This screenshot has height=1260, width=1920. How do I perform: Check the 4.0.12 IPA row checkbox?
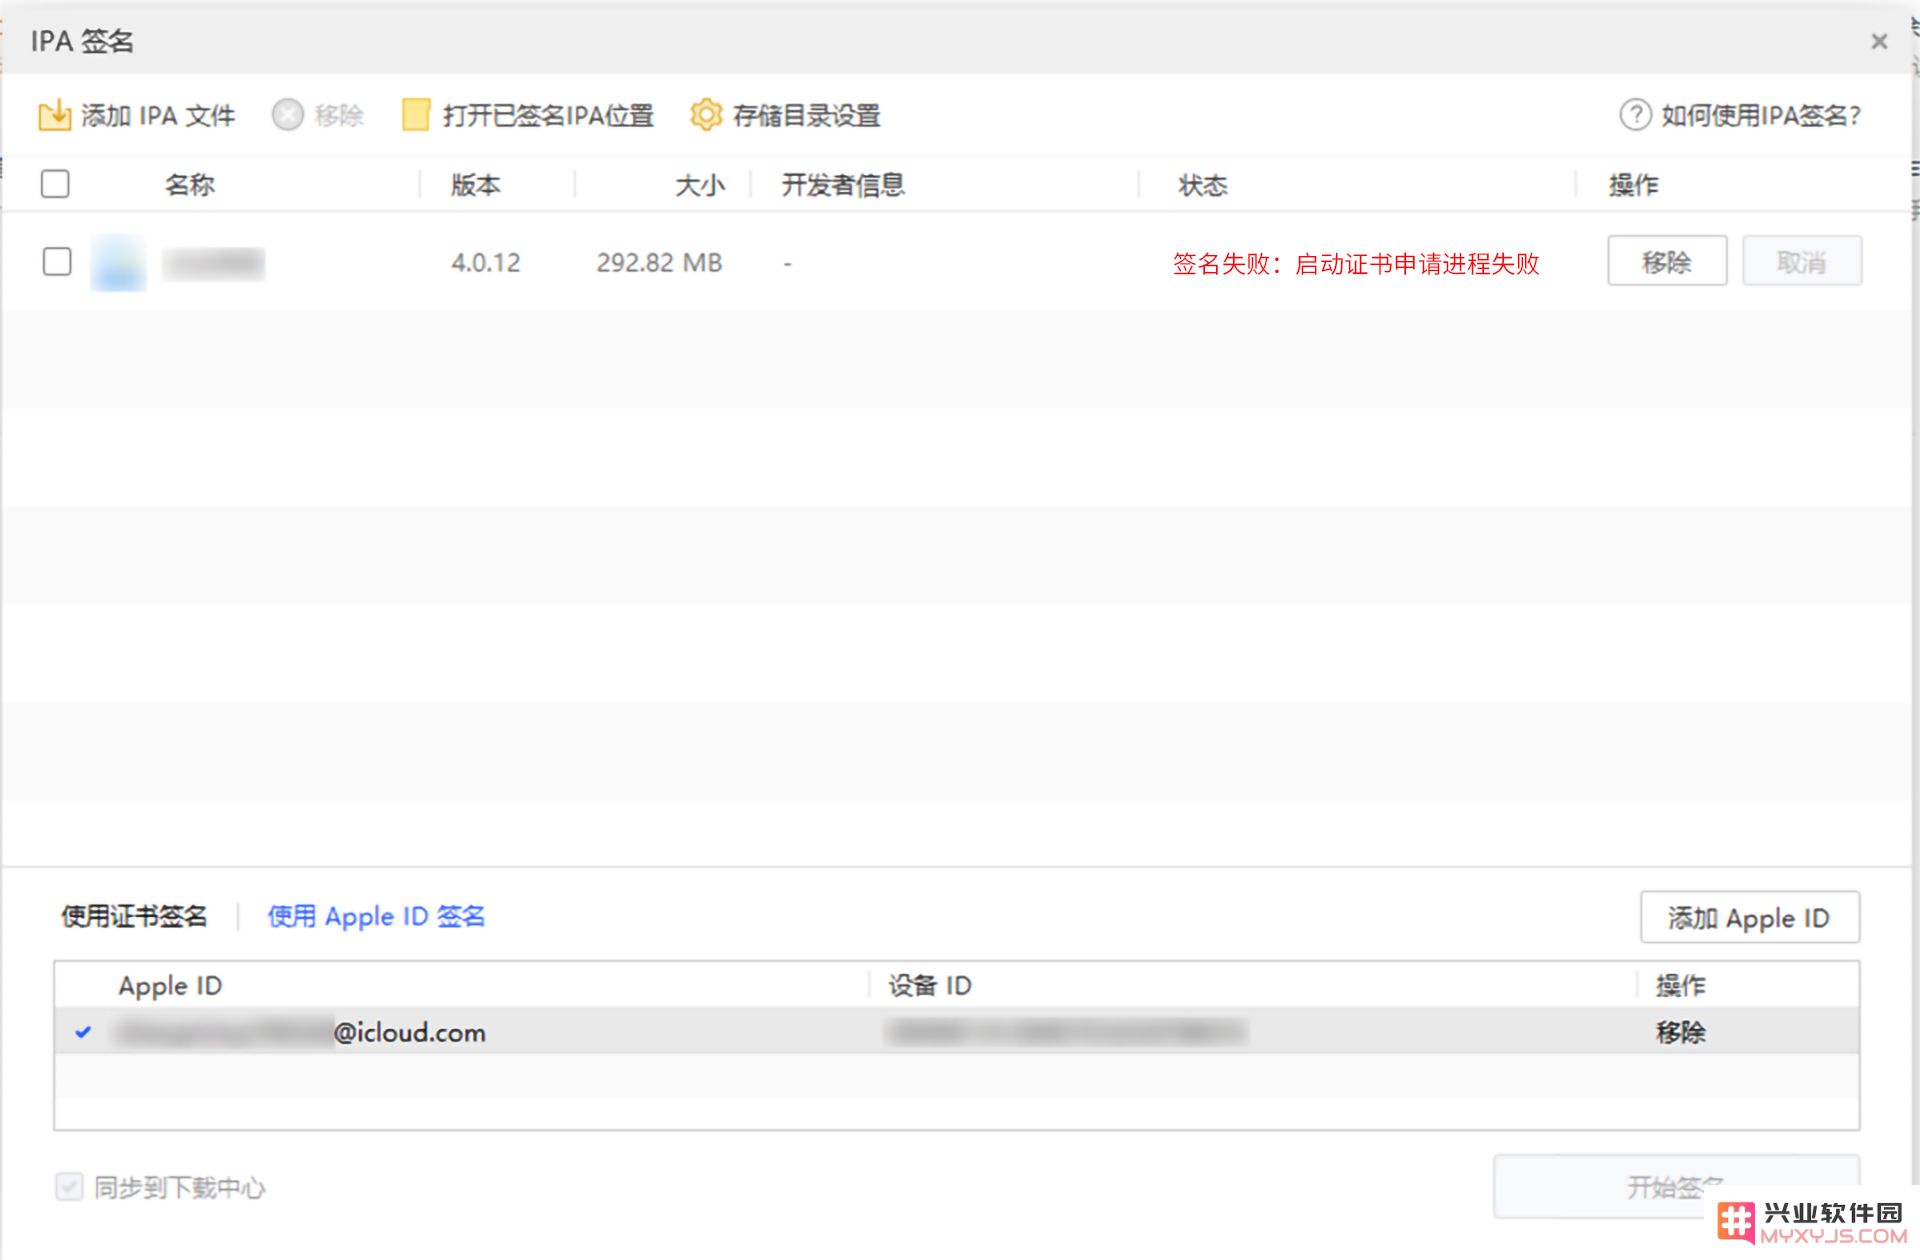coord(57,262)
